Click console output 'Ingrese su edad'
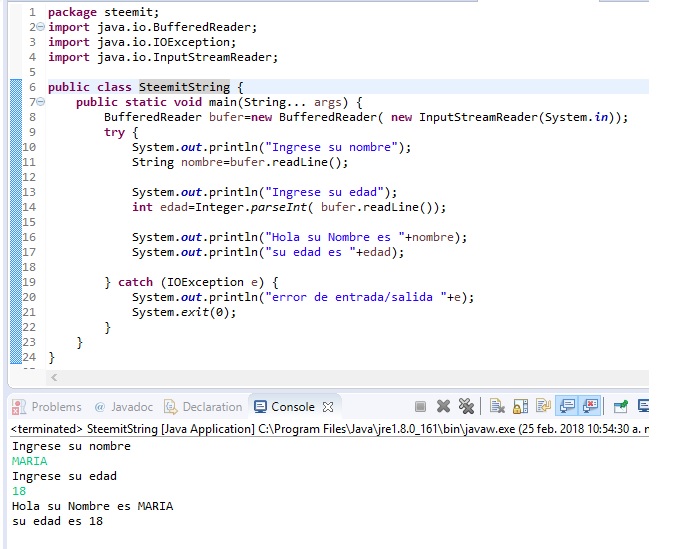 [x=64, y=476]
